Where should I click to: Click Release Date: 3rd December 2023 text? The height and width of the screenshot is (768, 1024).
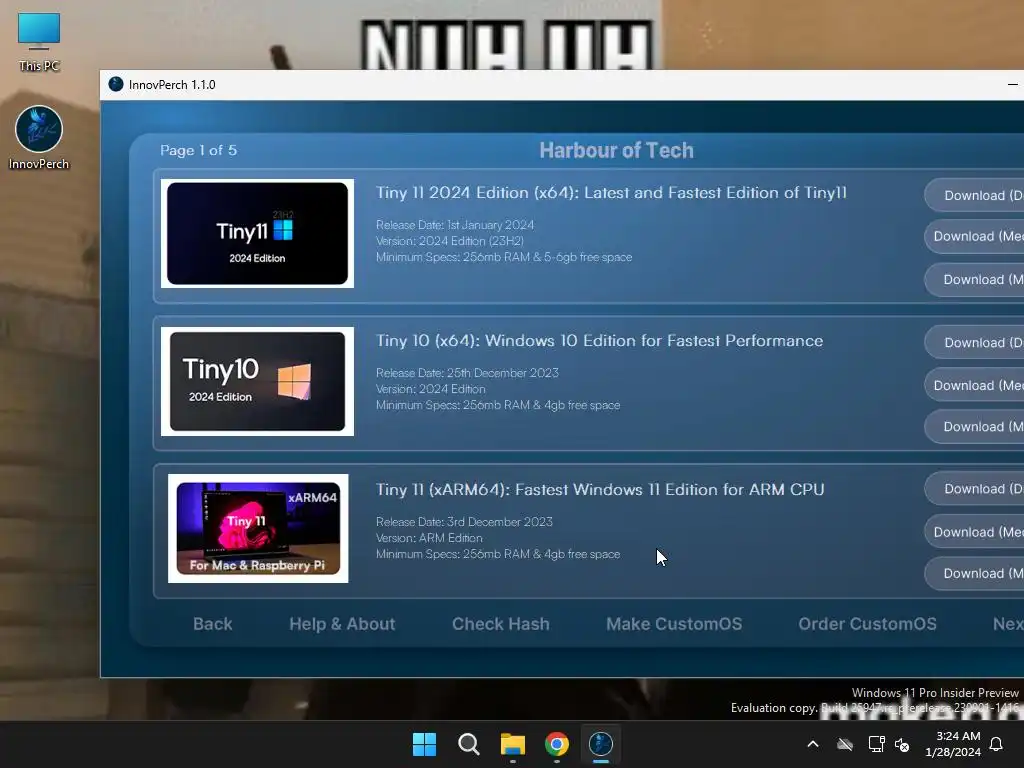click(x=464, y=522)
